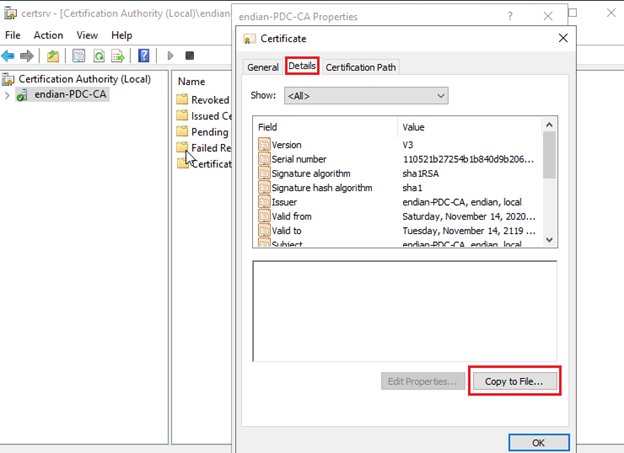The height and width of the screenshot is (453, 624).
Task: Click the endian-PDC-CA server icon in tree
Action: pyautogui.click(x=22, y=95)
